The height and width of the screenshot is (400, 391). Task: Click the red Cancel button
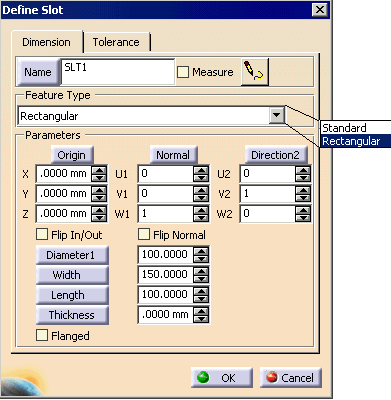(291, 378)
